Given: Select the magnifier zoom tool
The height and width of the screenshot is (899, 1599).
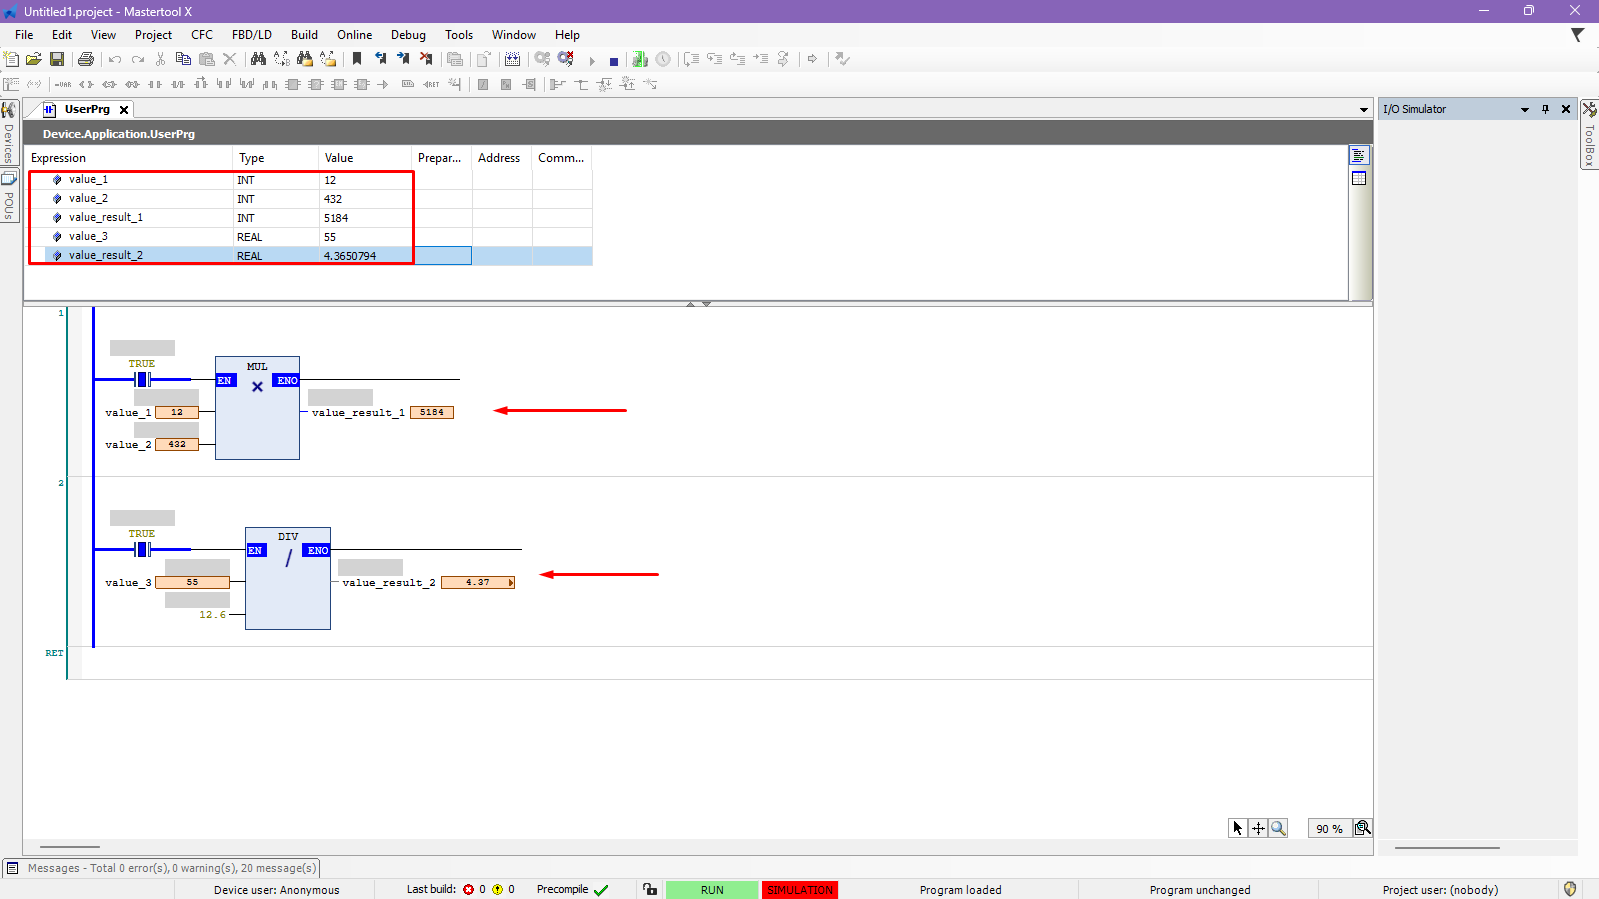Looking at the screenshot, I should pyautogui.click(x=1278, y=828).
